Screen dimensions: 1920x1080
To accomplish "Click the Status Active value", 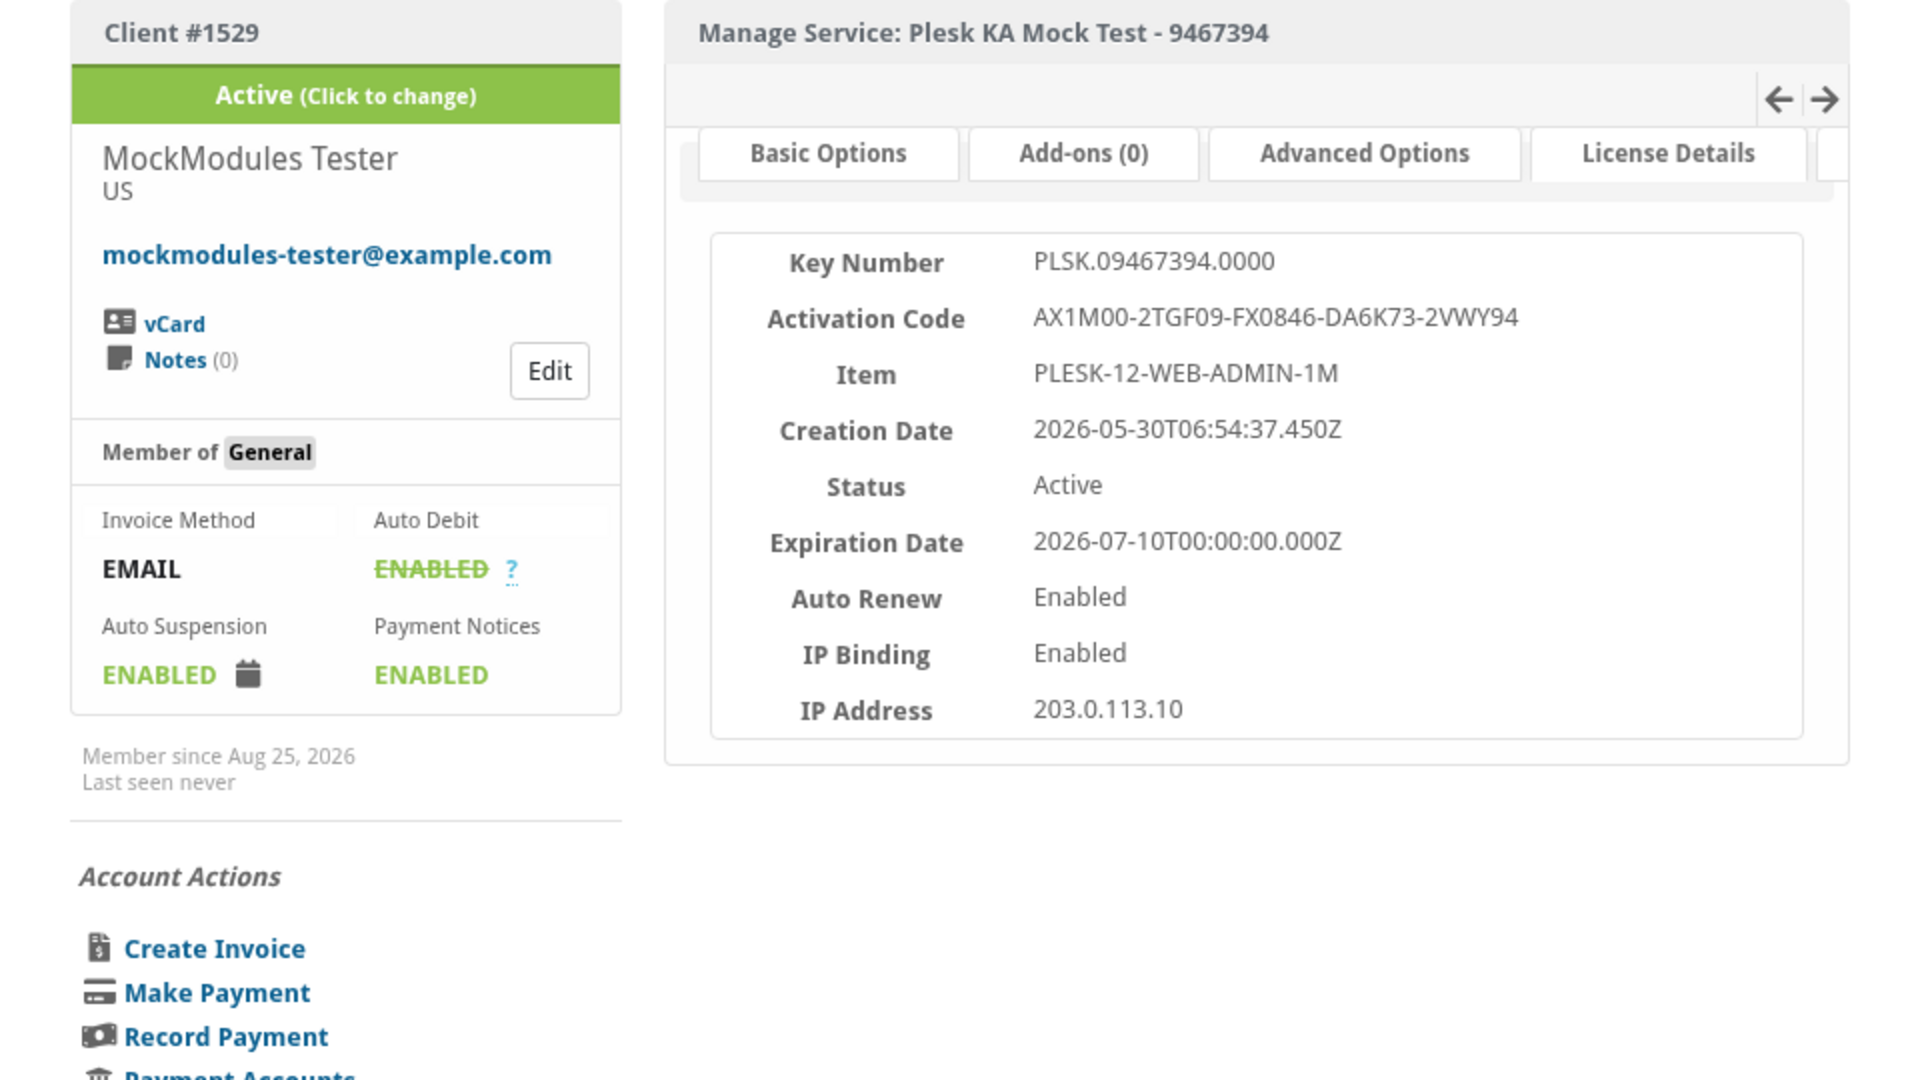I will click(x=1068, y=485).
